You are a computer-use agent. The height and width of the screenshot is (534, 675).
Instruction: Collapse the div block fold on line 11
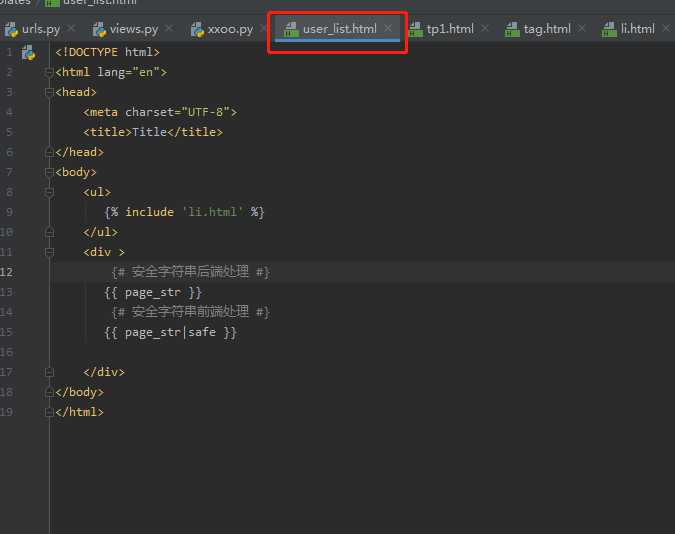49,252
